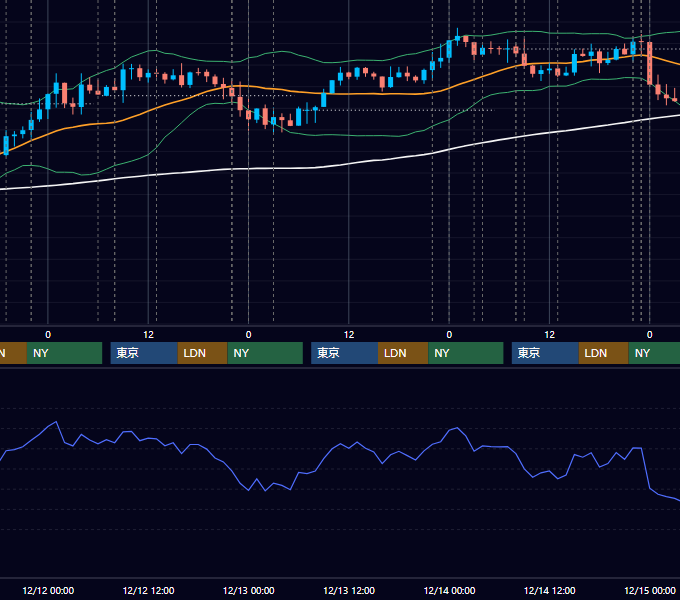The image size is (680, 600).
Task: Click hour label 12 above 12/12 12:00
Action: click(148, 335)
